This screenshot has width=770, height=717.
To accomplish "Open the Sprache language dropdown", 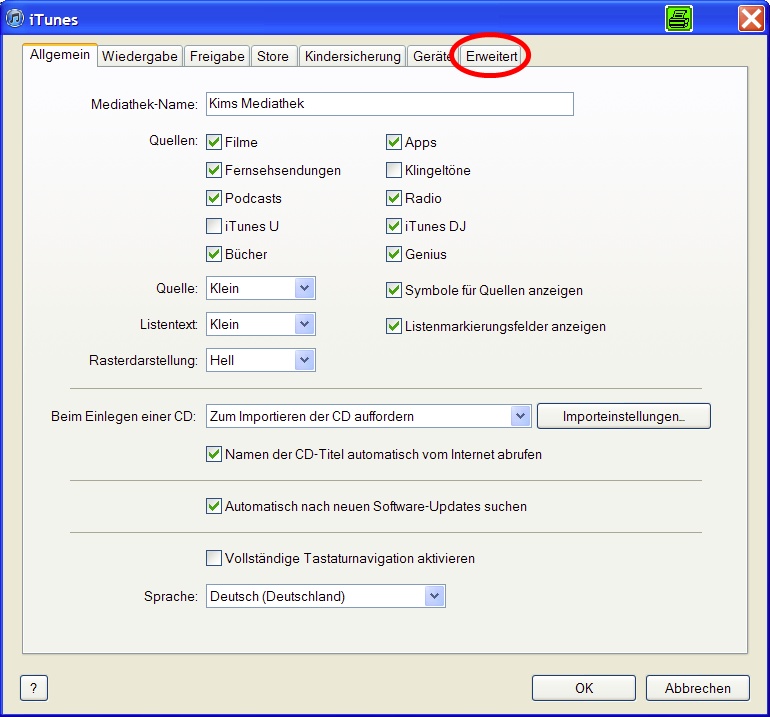I will (434, 597).
